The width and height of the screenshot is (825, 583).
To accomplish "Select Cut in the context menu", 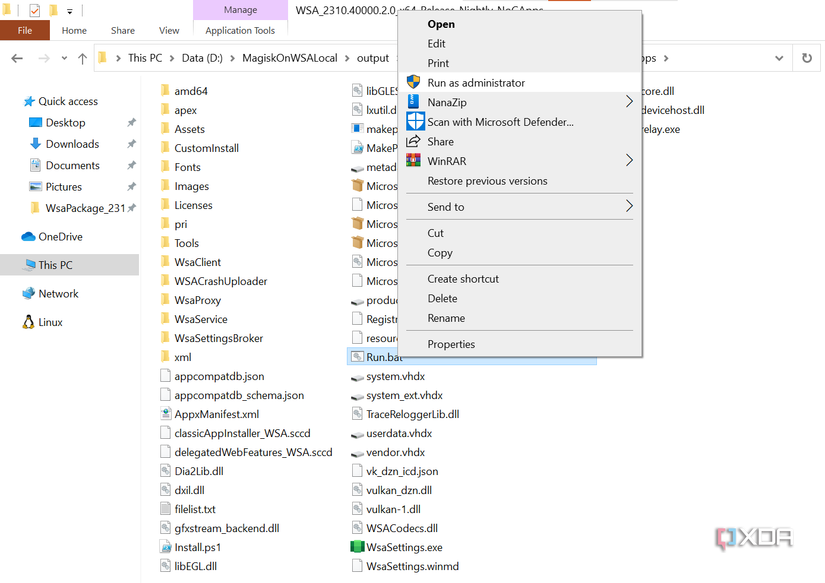I will 435,233.
